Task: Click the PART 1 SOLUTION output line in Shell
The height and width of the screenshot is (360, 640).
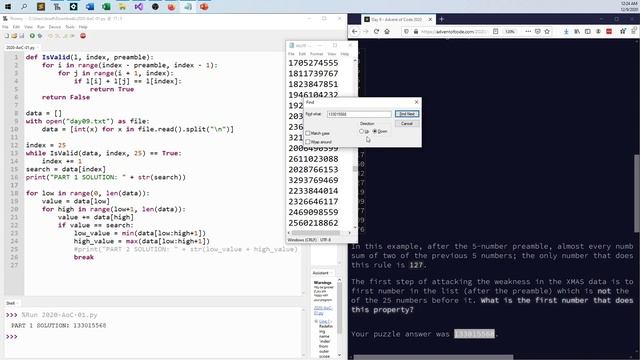Action: tap(59, 326)
